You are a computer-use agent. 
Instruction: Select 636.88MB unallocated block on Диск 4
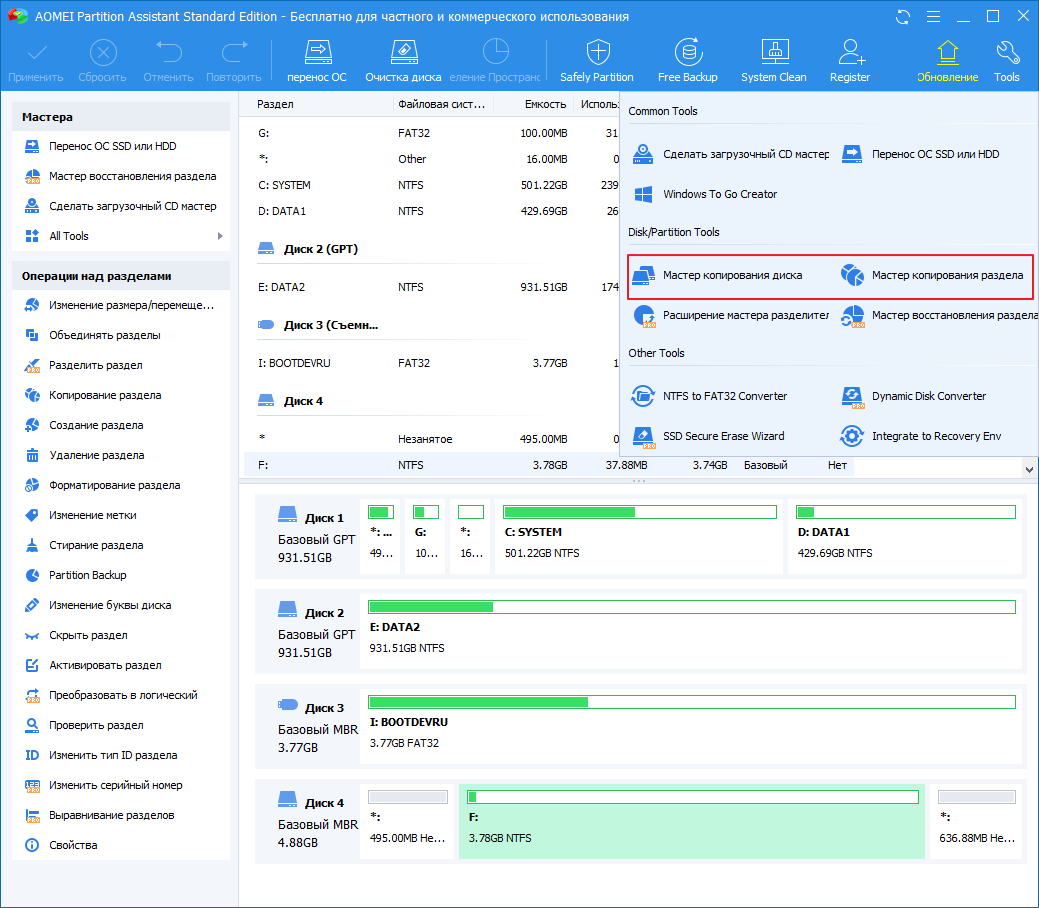[977, 821]
